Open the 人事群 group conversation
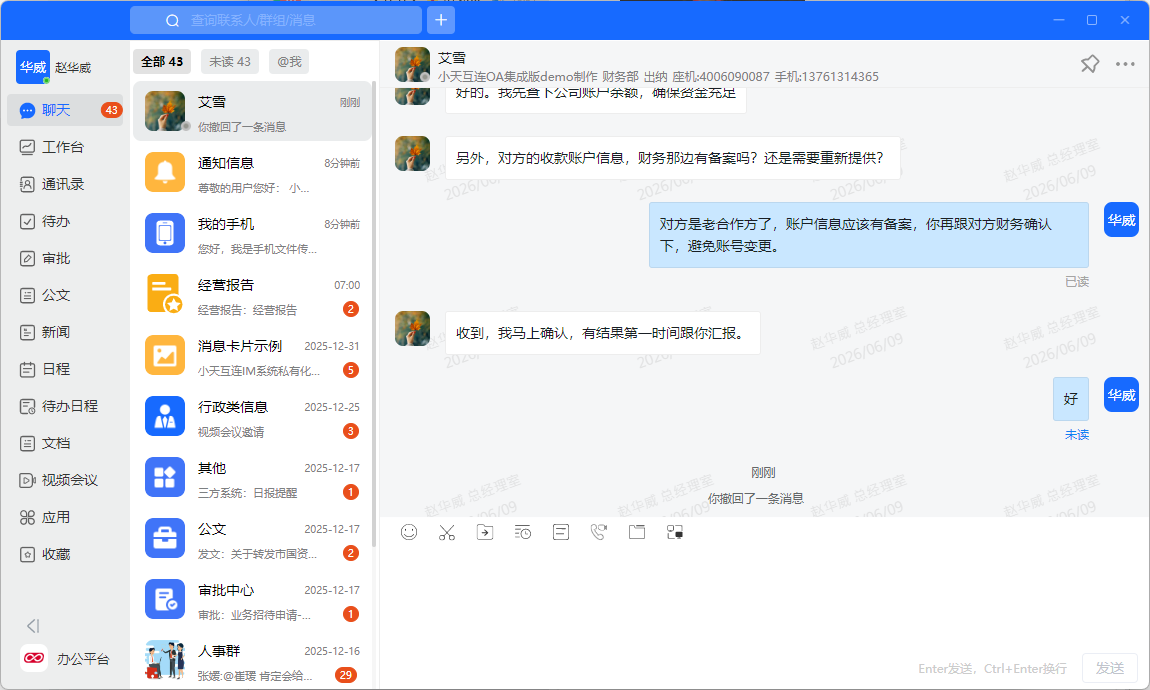 click(x=252, y=660)
